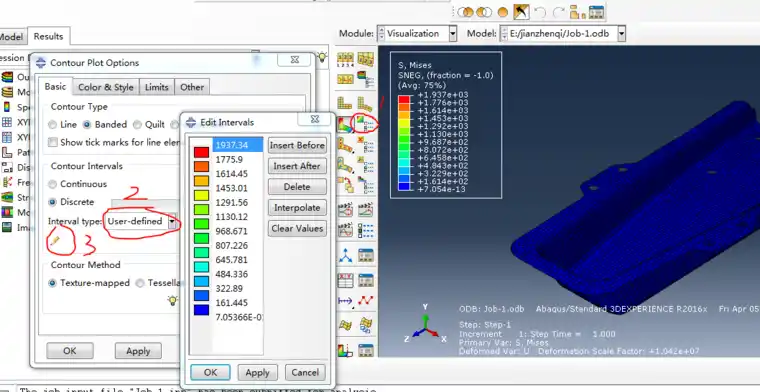Image resolution: width=760 pixels, height=392 pixels.
Task: Click Output Databases icon in results tree
Action: 7,77
